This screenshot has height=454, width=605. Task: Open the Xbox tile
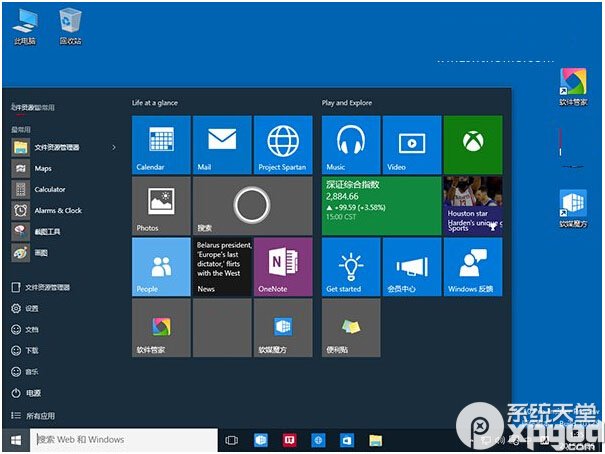coord(472,144)
